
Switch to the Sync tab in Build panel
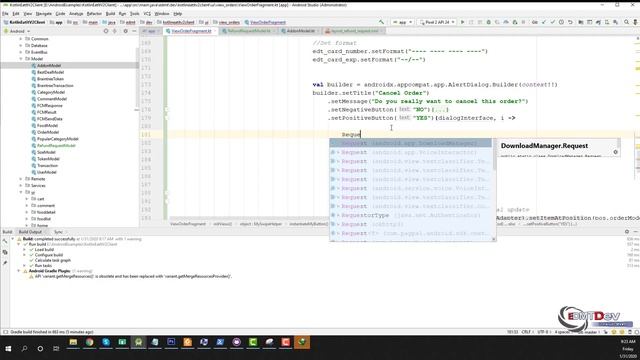click(x=58, y=232)
